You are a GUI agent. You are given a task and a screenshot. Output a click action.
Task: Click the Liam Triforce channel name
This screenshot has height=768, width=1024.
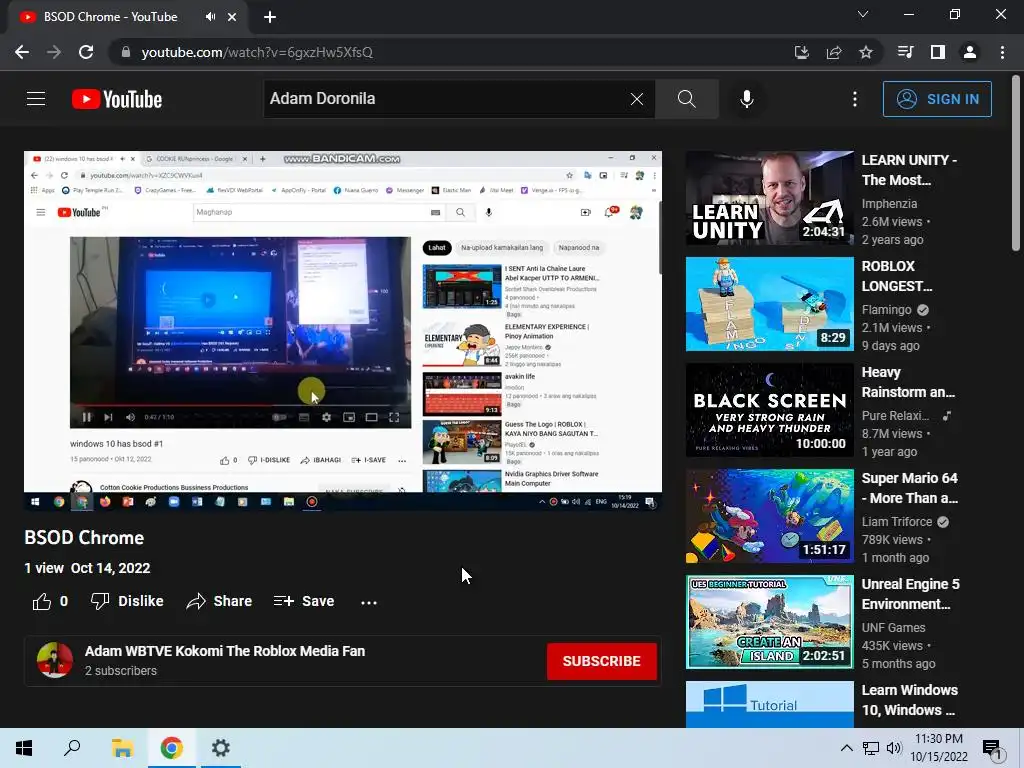coord(897,521)
